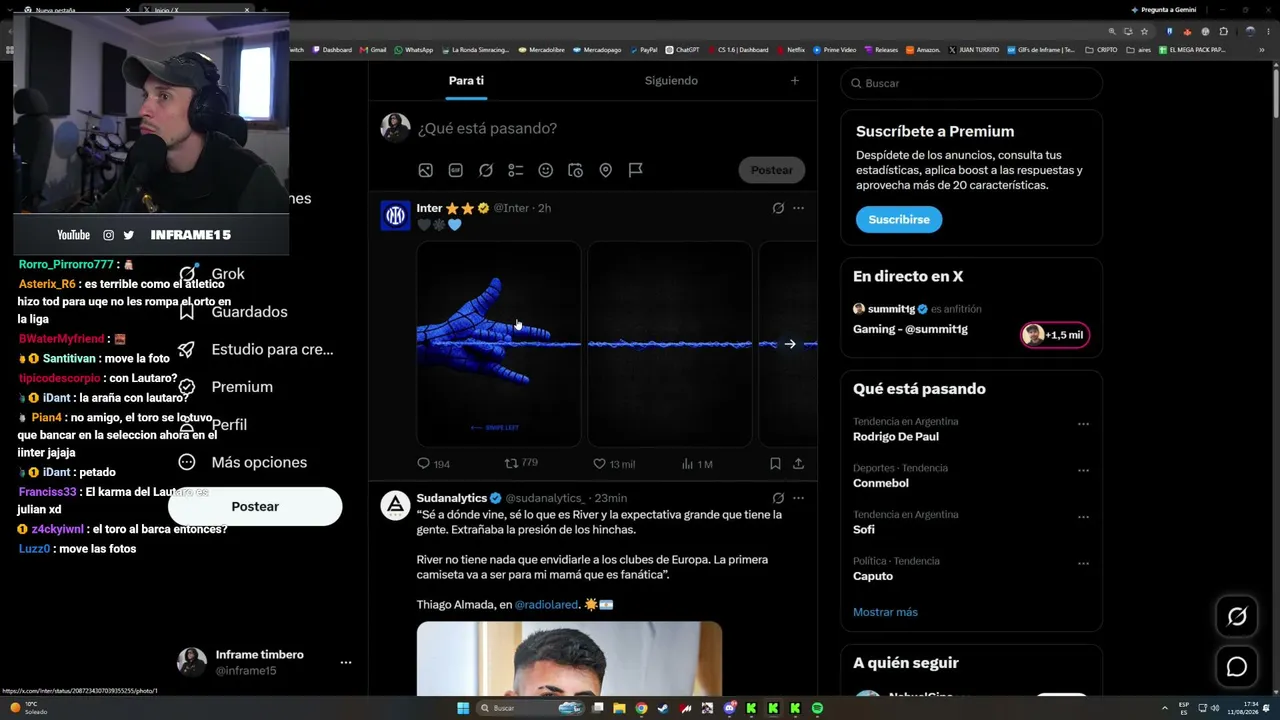Image resolution: width=1280 pixels, height=720 pixels.
Task: Reply to the Inter post
Action: 433,464
